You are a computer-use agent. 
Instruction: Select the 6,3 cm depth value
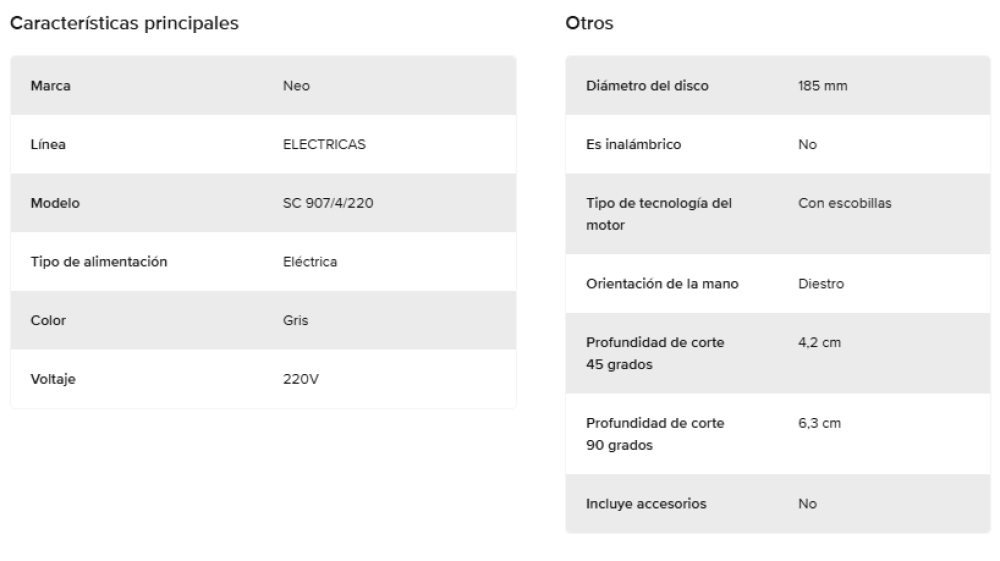819,423
